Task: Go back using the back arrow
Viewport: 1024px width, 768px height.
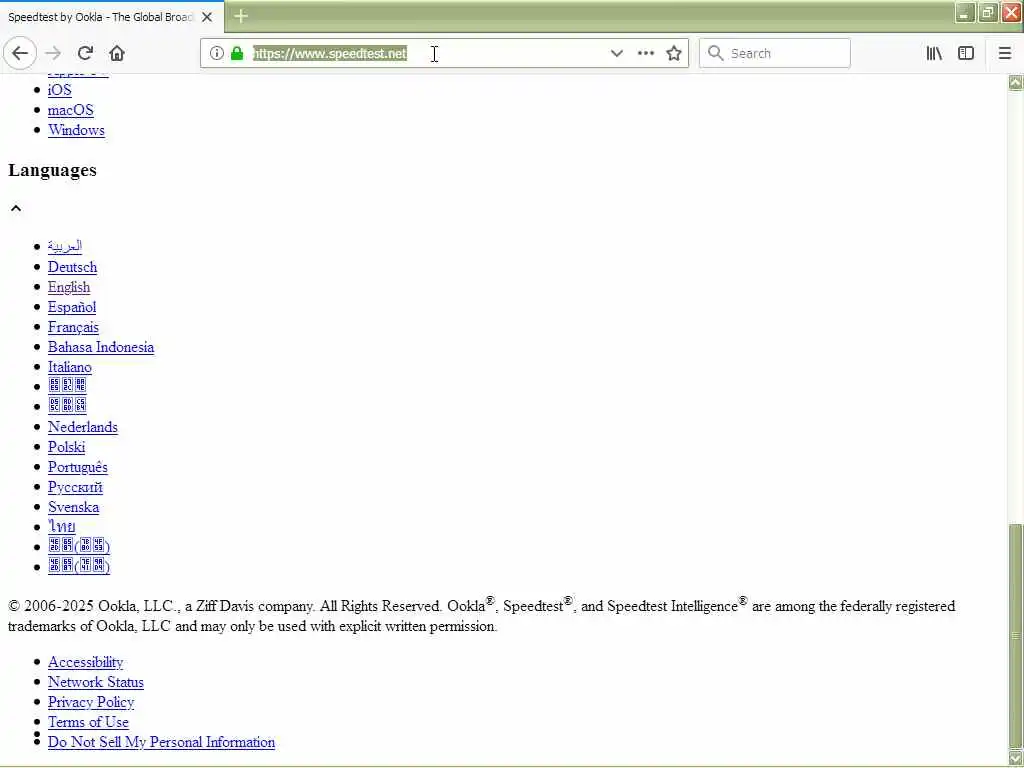Action: click(x=20, y=53)
